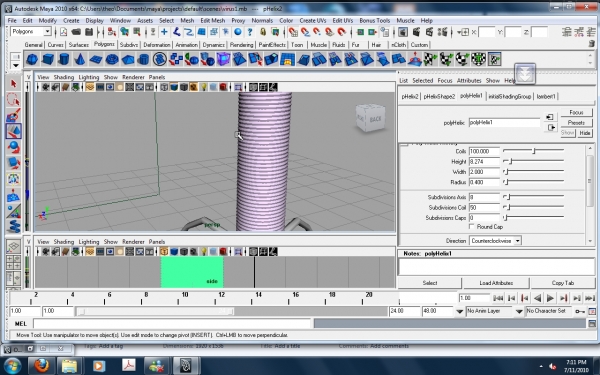This screenshot has width=600, height=375.
Task: Play animation backwards
Action: [538, 298]
